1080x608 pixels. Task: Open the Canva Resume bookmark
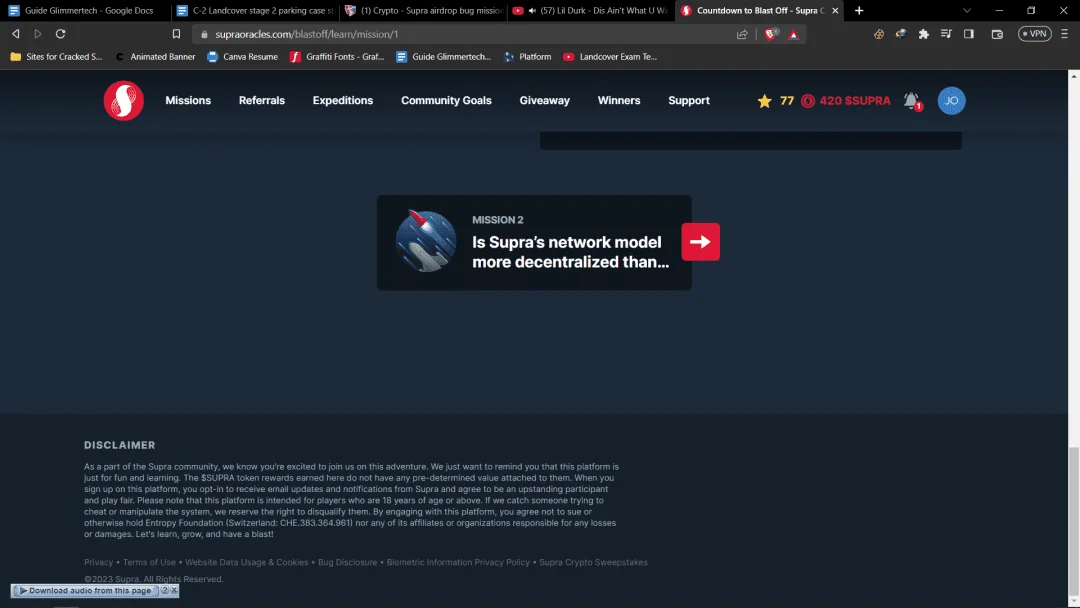242,56
